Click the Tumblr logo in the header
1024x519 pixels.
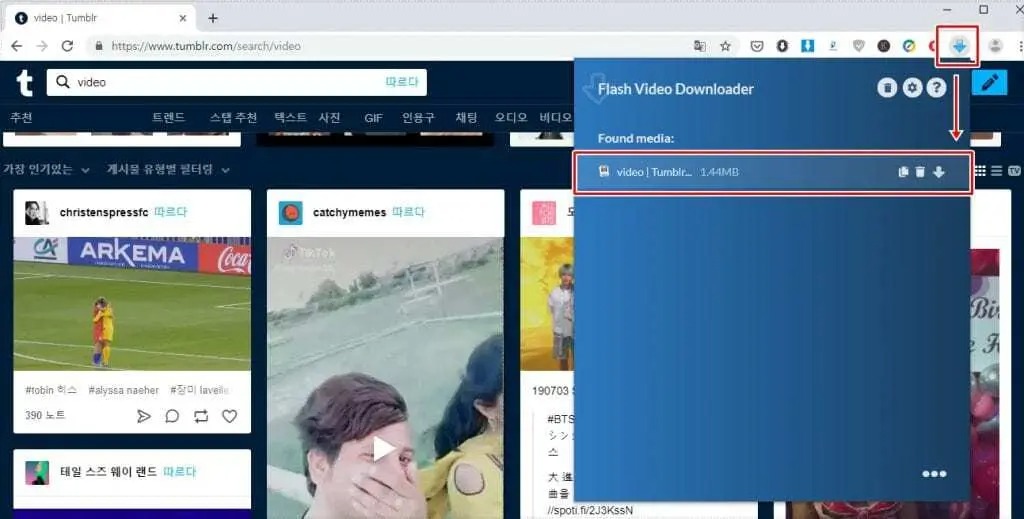click(25, 83)
